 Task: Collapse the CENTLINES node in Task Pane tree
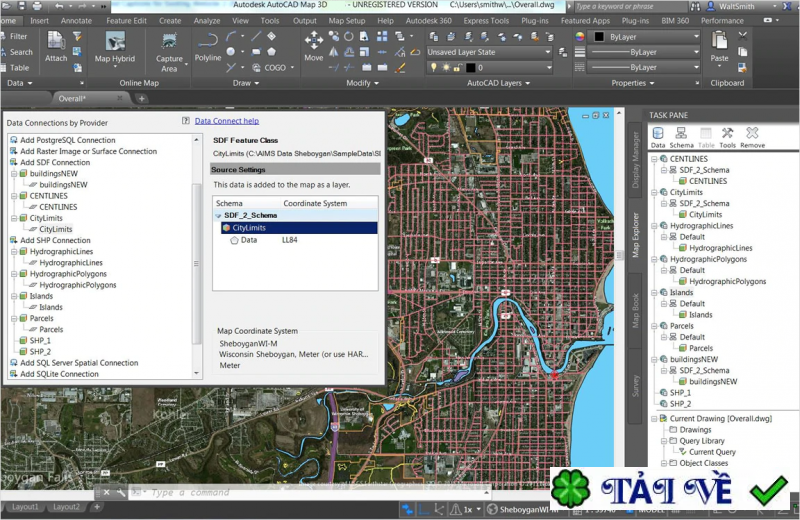click(x=654, y=159)
